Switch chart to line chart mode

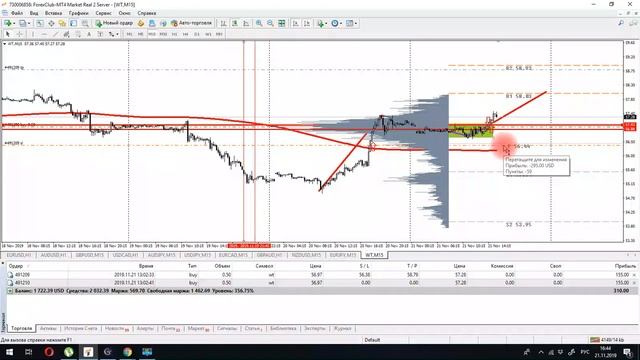pyautogui.click(x=246, y=23)
